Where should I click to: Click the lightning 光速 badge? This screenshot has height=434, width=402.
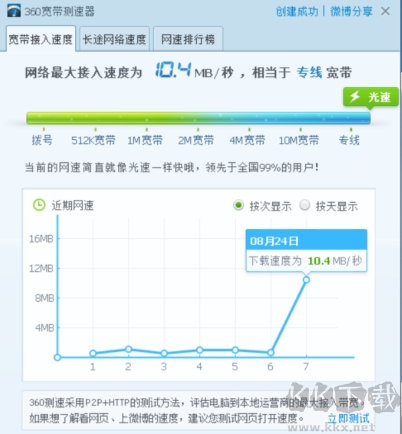pos(371,97)
